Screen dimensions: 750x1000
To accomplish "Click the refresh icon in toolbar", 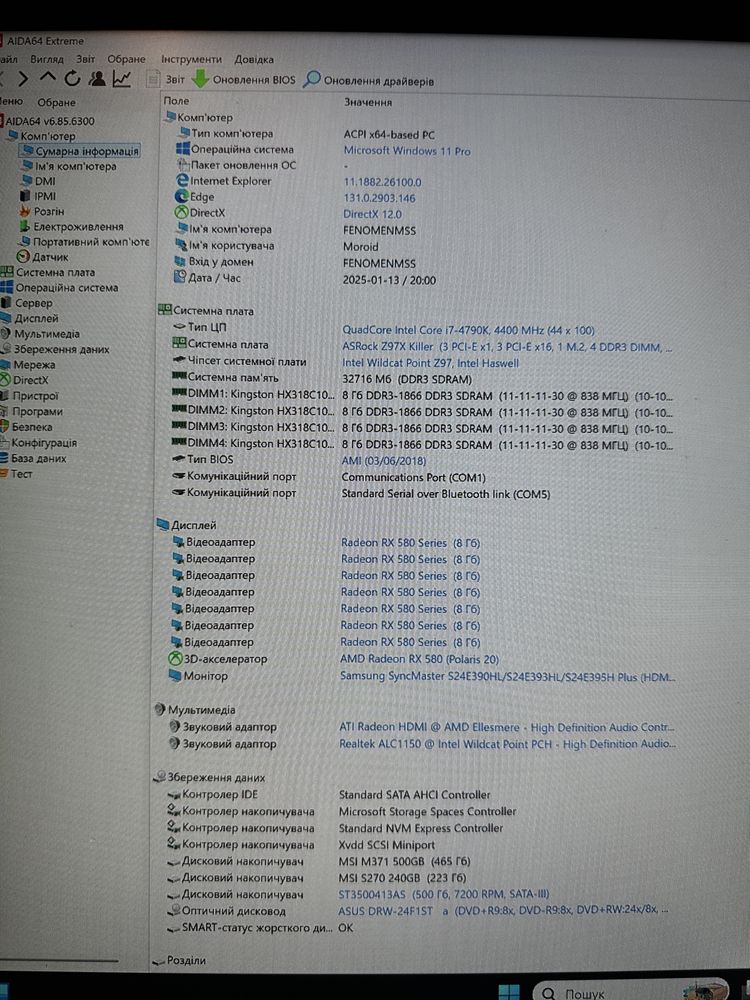I will point(72,78).
